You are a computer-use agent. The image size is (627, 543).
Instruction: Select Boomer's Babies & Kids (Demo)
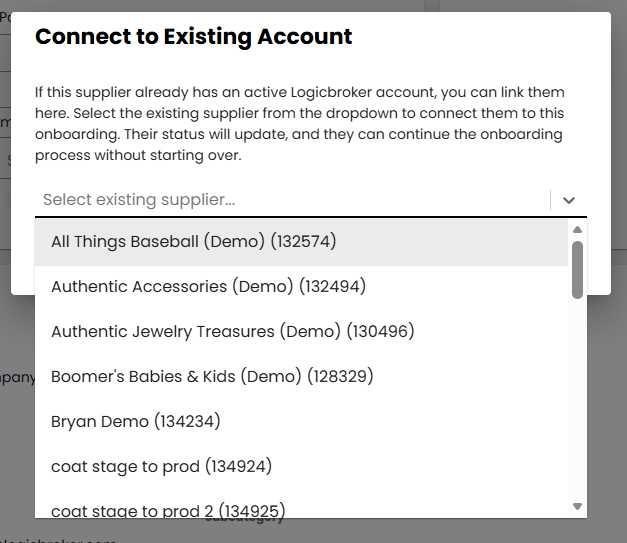(x=211, y=376)
